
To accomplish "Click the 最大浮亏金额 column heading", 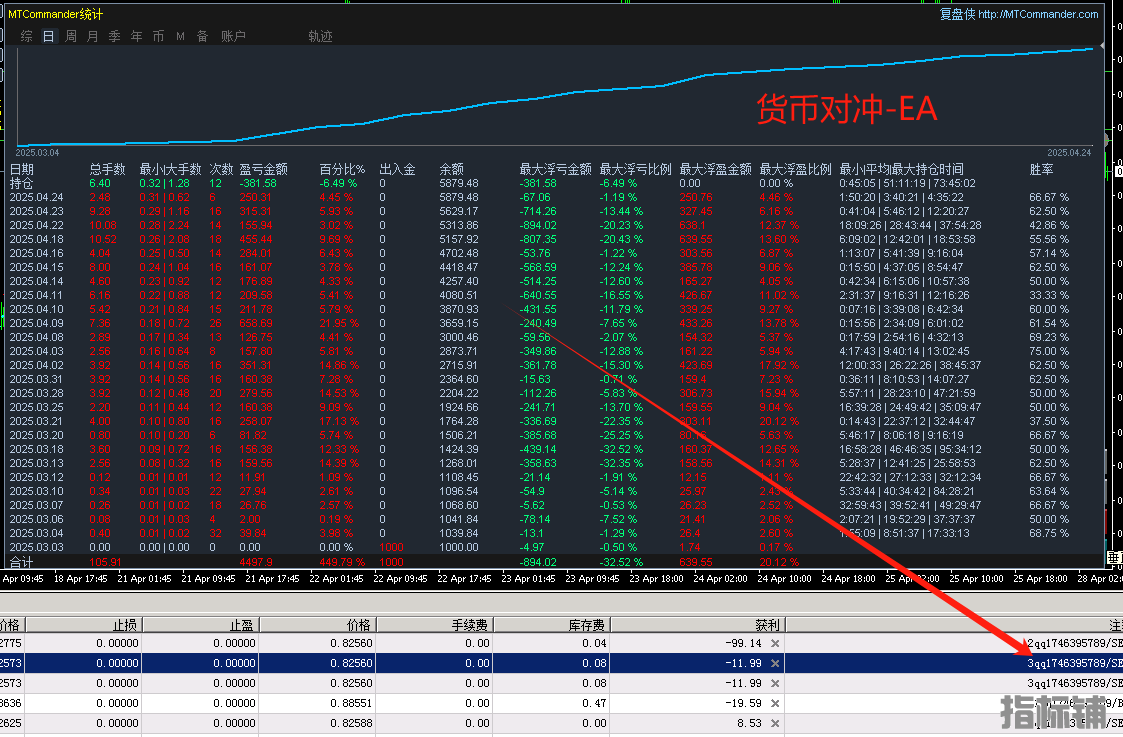I will 556,169.
